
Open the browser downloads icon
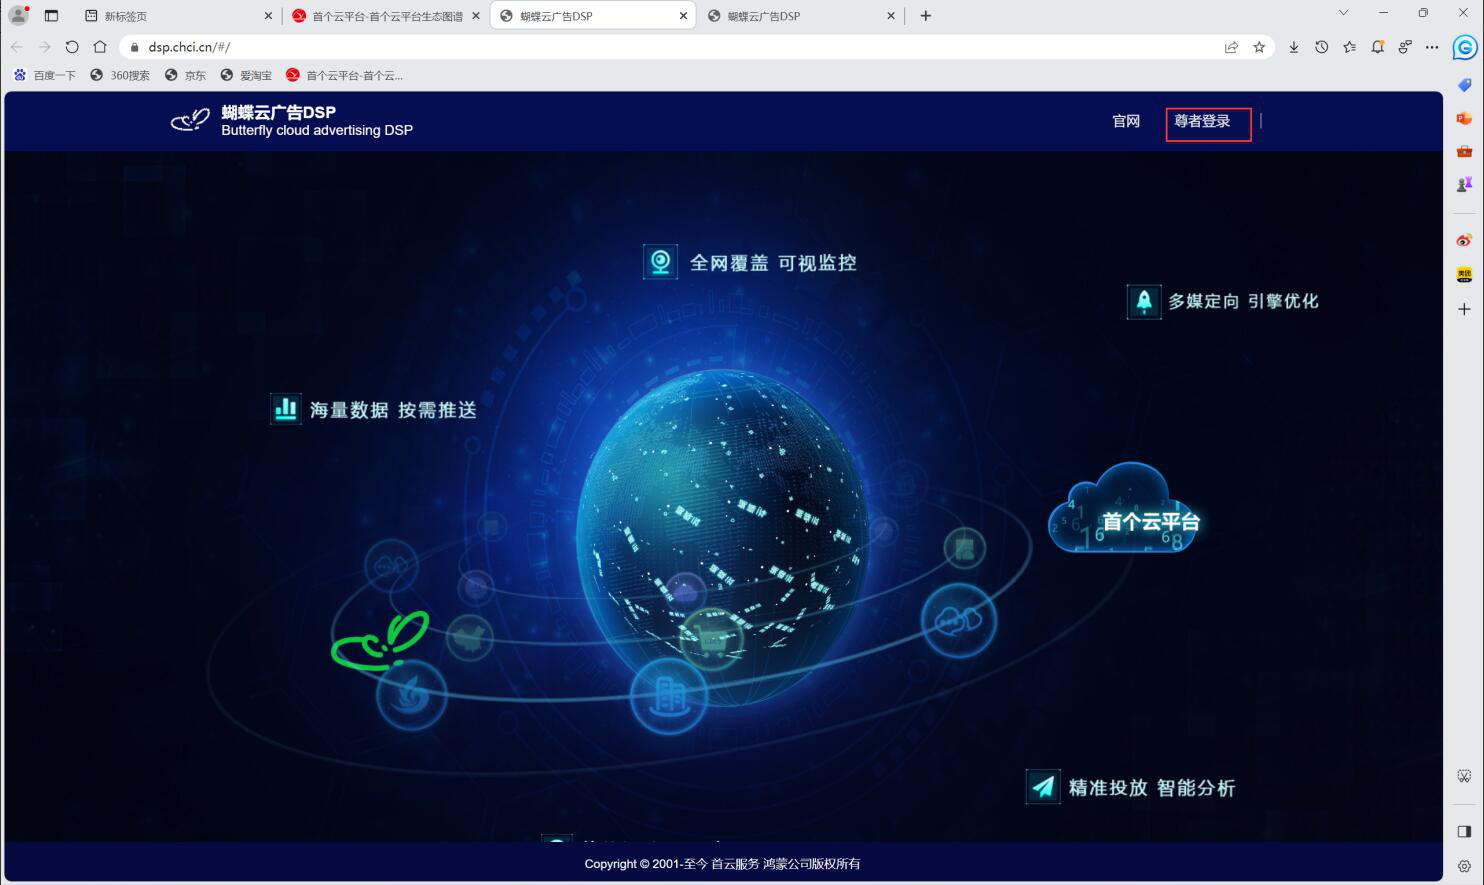[x=1294, y=47]
